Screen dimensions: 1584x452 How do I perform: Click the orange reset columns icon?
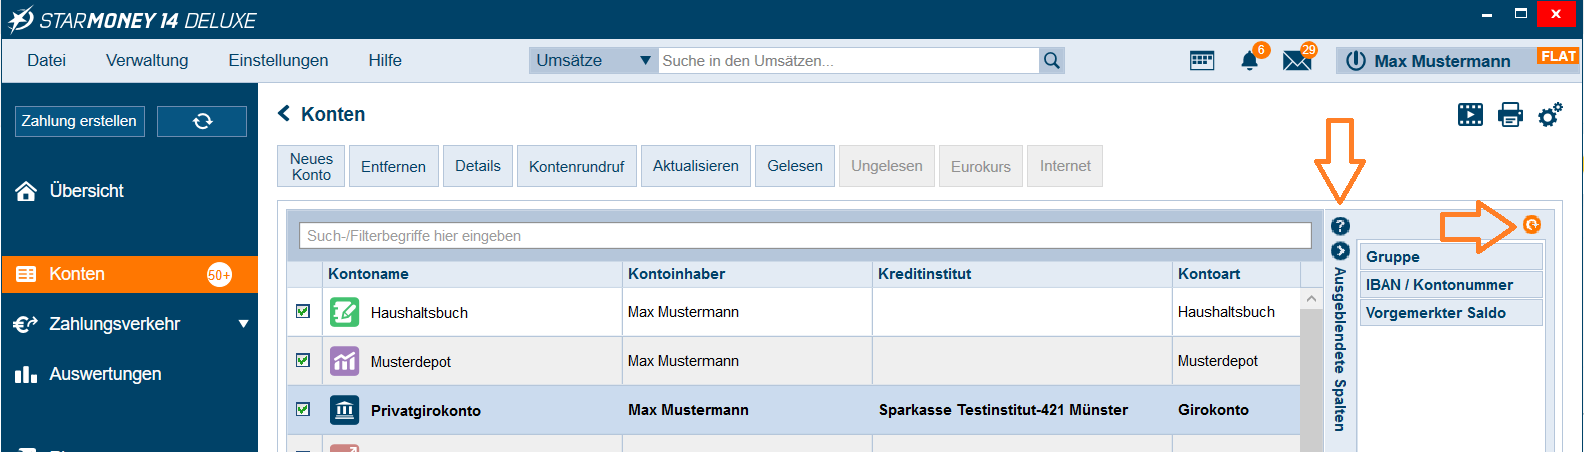pyautogui.click(x=1532, y=225)
